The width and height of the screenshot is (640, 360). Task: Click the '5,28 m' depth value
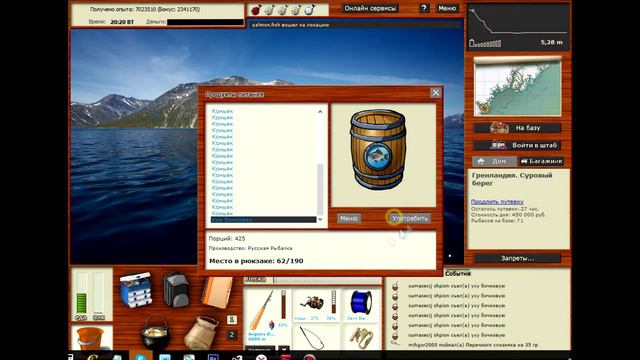551,42
